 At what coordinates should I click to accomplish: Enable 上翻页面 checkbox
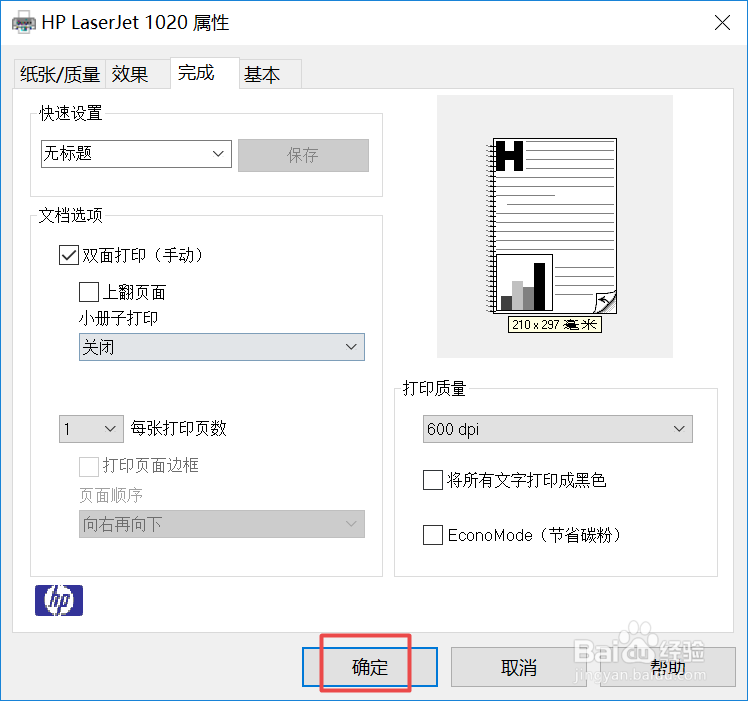pyautogui.click(x=89, y=292)
